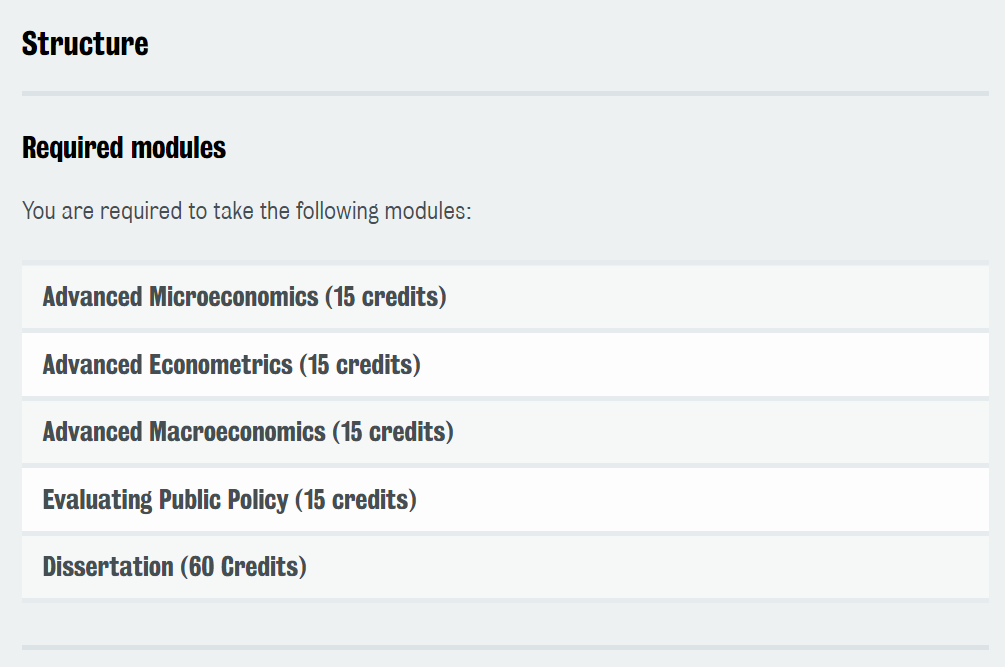This screenshot has width=1005, height=667.
Task: Click the divider line under Structure heading
Action: click(x=505, y=94)
